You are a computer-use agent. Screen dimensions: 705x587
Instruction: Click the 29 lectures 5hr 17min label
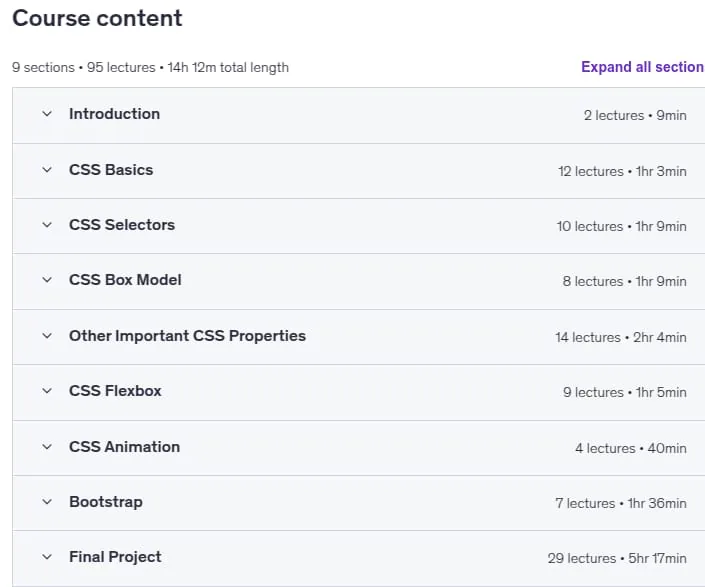(617, 558)
